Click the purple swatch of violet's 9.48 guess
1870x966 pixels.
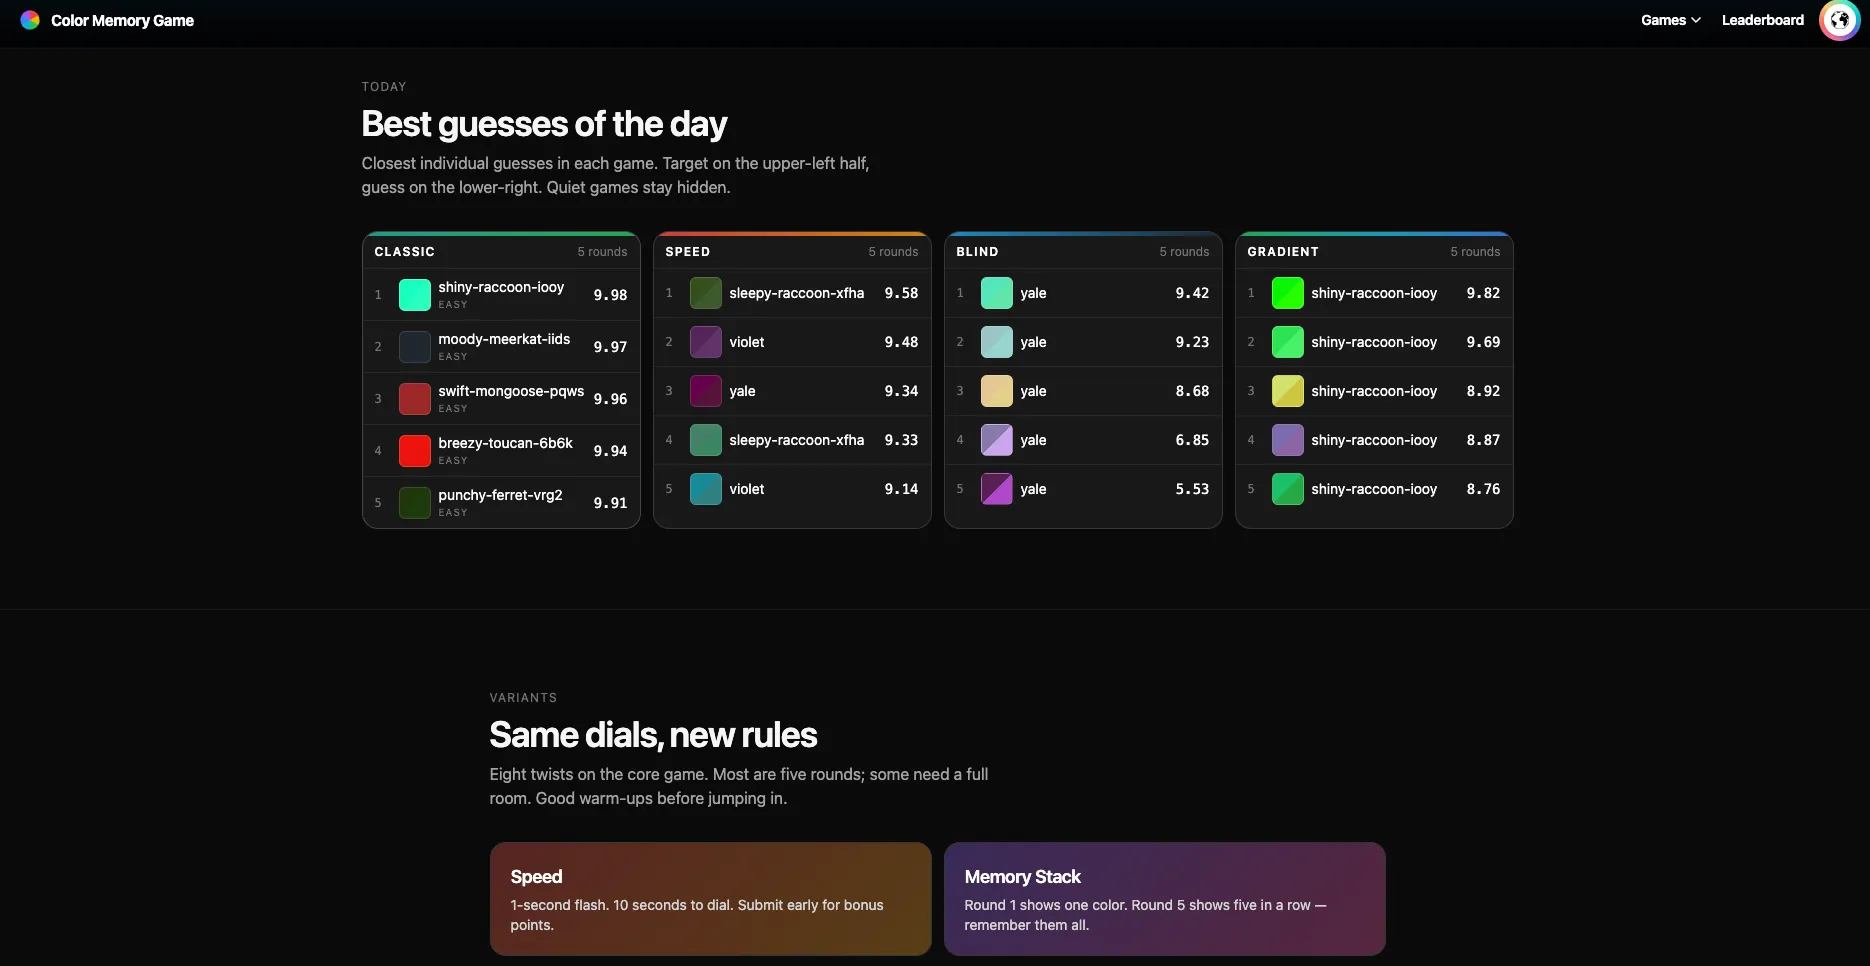pos(706,342)
